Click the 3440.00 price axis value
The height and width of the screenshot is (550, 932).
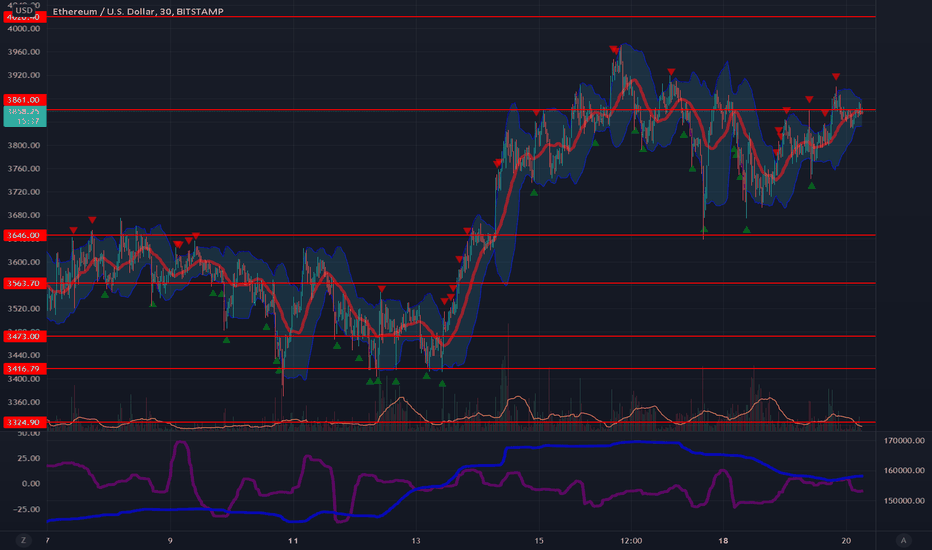(x=24, y=355)
